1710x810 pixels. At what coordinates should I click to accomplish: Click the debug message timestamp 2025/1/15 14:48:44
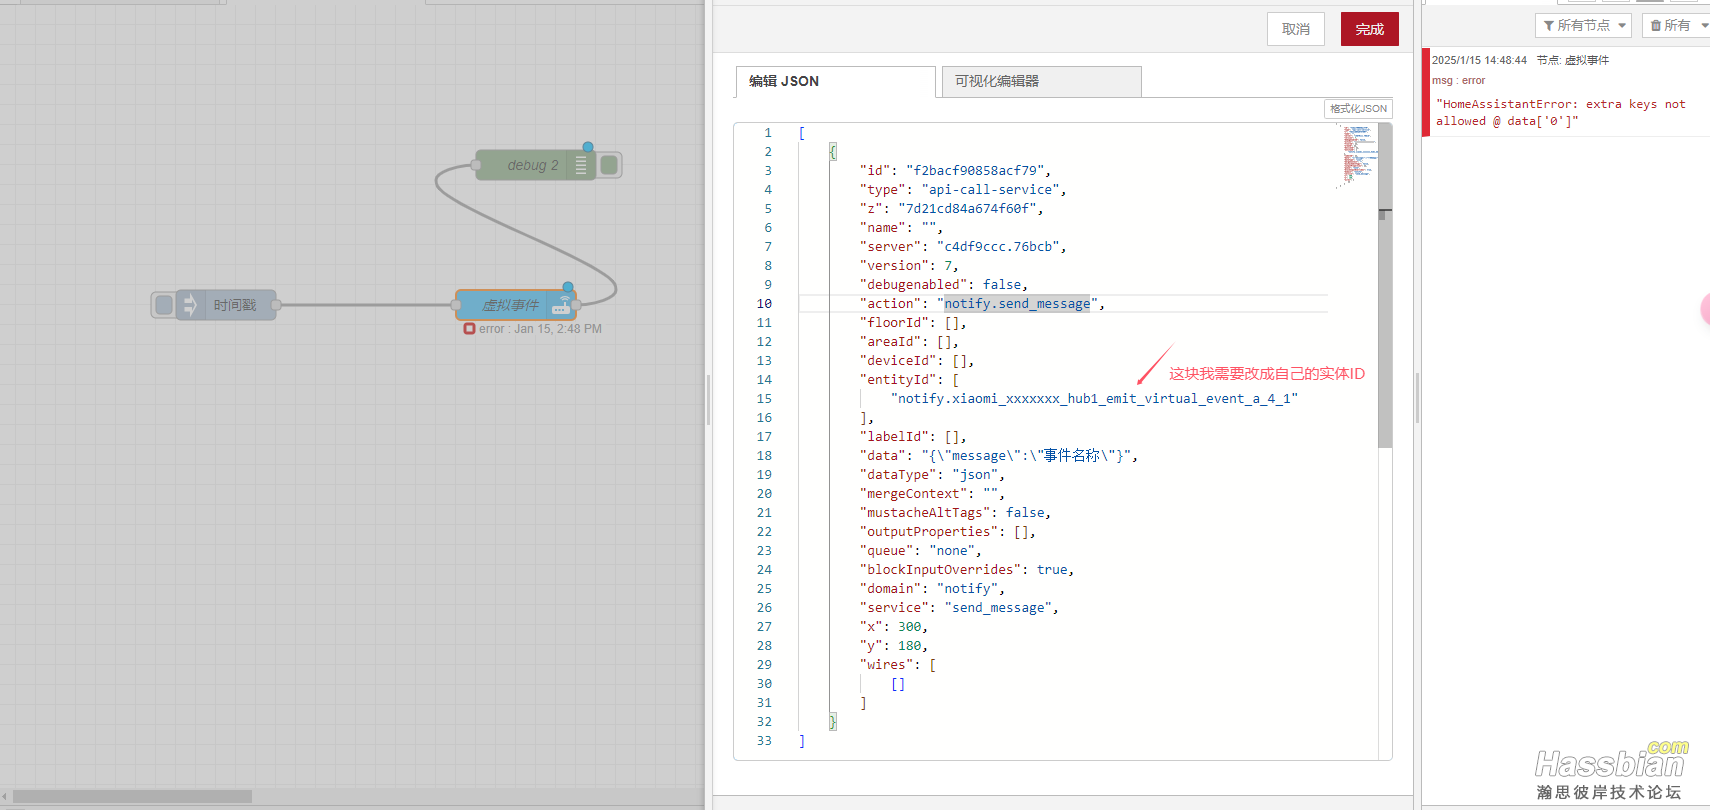(x=1479, y=60)
